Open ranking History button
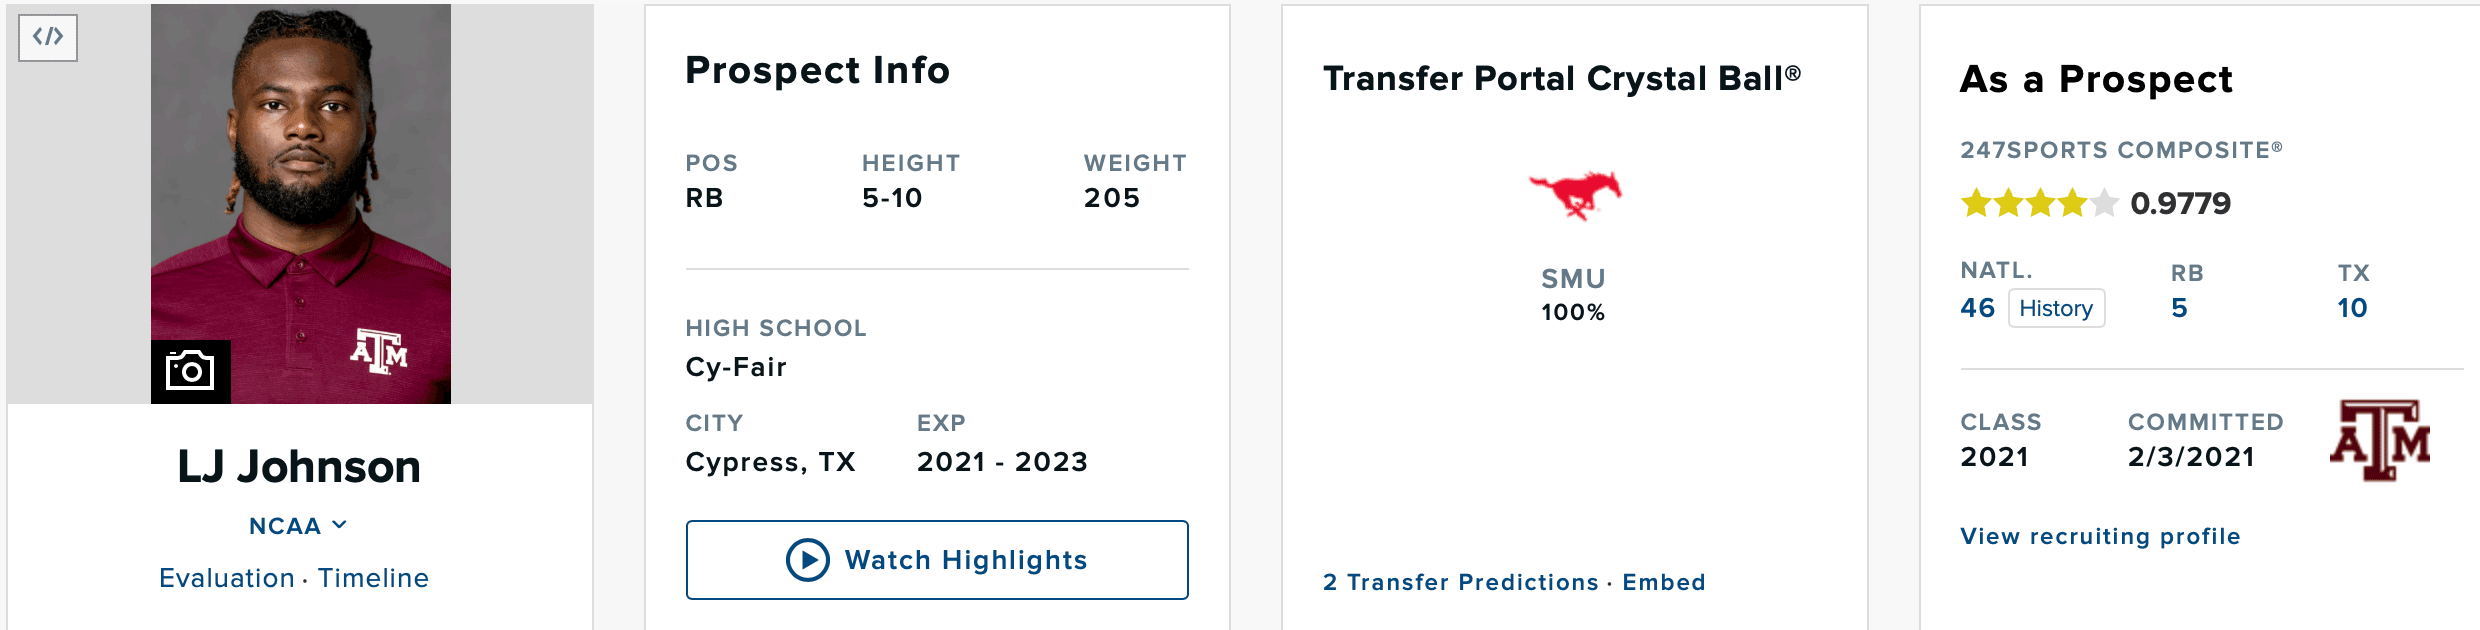The width and height of the screenshot is (2480, 630). click(2056, 308)
